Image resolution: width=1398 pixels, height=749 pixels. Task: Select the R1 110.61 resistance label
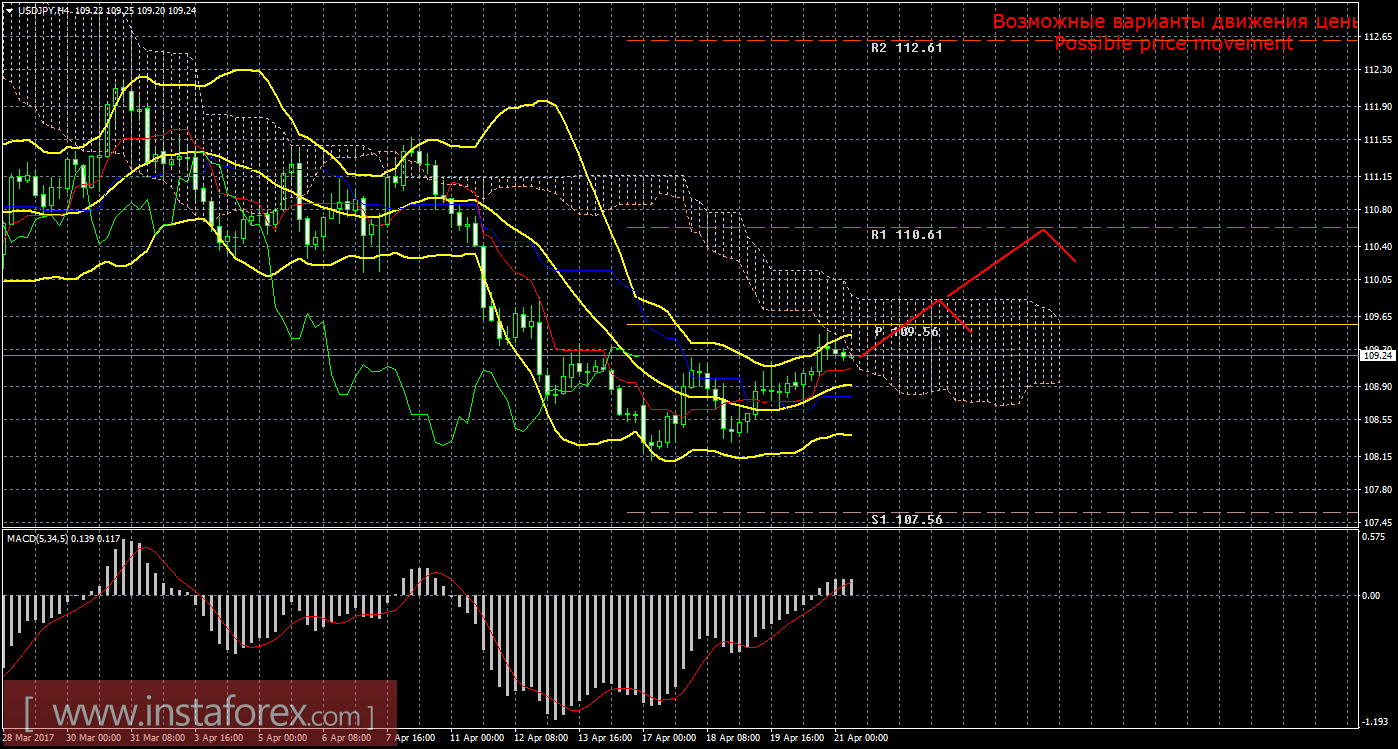[906, 234]
